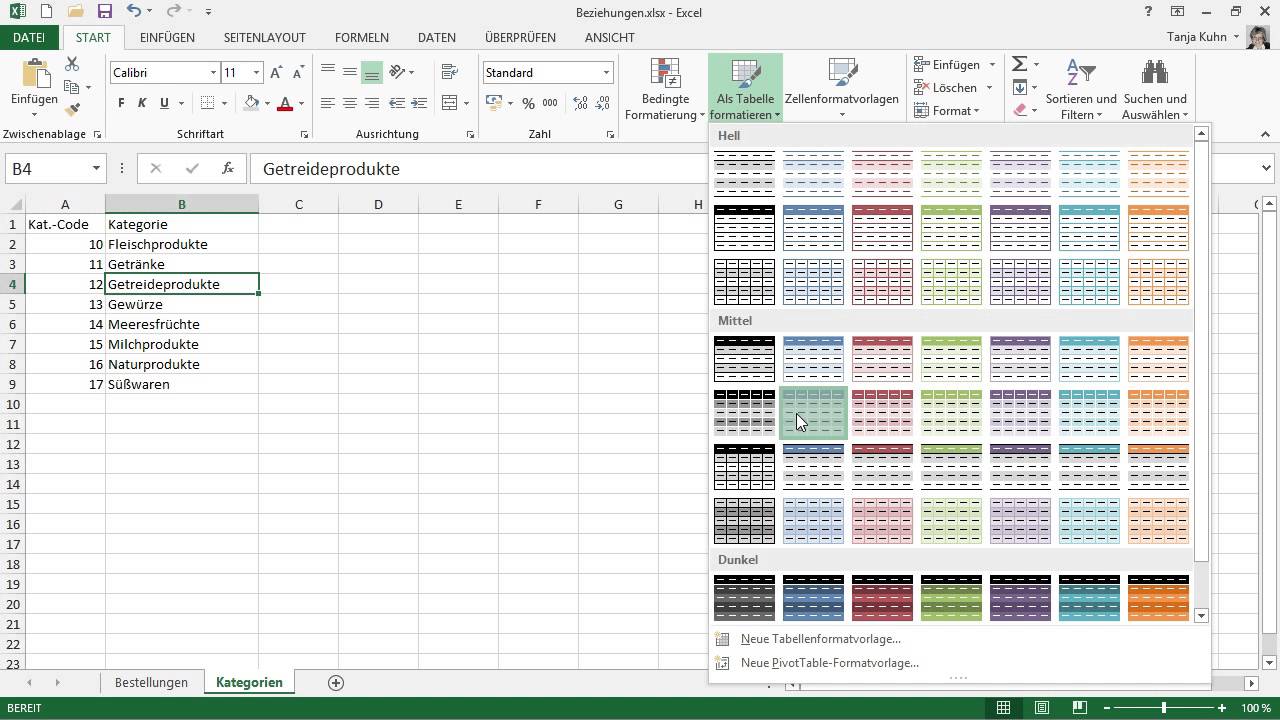Decrease font size with small A icon
This screenshot has width=1280, height=720.
298,73
